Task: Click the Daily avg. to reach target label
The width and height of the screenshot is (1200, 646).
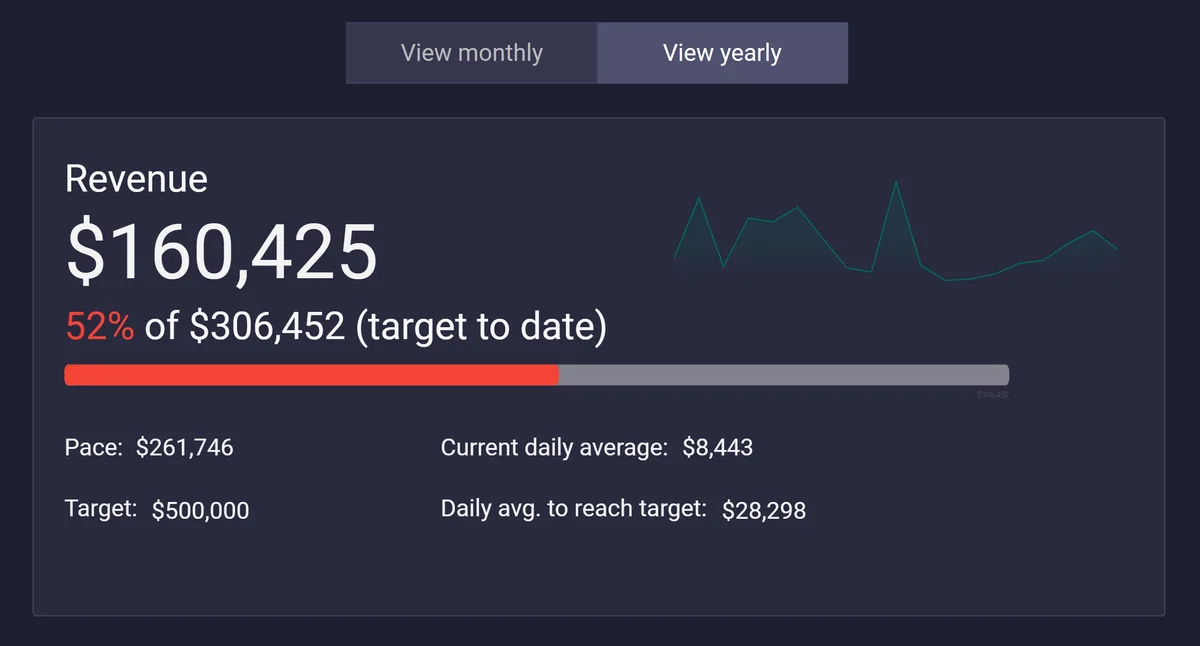Action: point(573,508)
